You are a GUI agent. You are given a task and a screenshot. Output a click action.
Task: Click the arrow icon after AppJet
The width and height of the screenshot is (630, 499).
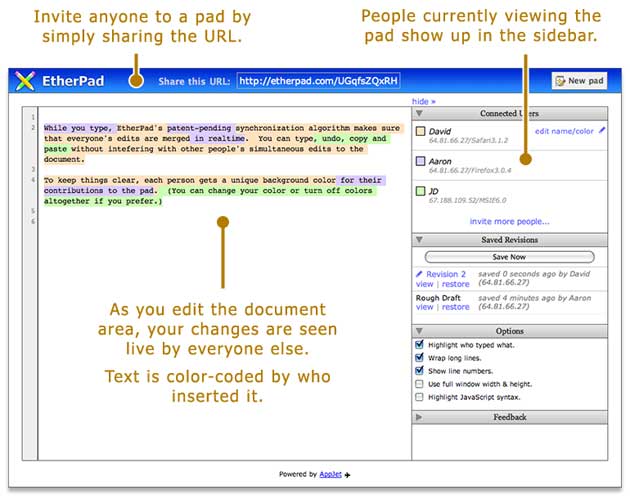(347, 475)
